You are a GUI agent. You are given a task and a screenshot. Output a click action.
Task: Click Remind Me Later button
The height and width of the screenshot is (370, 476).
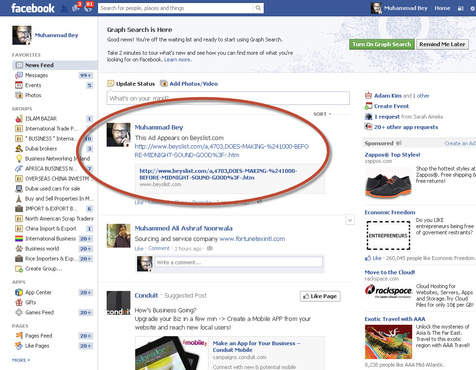coord(442,44)
